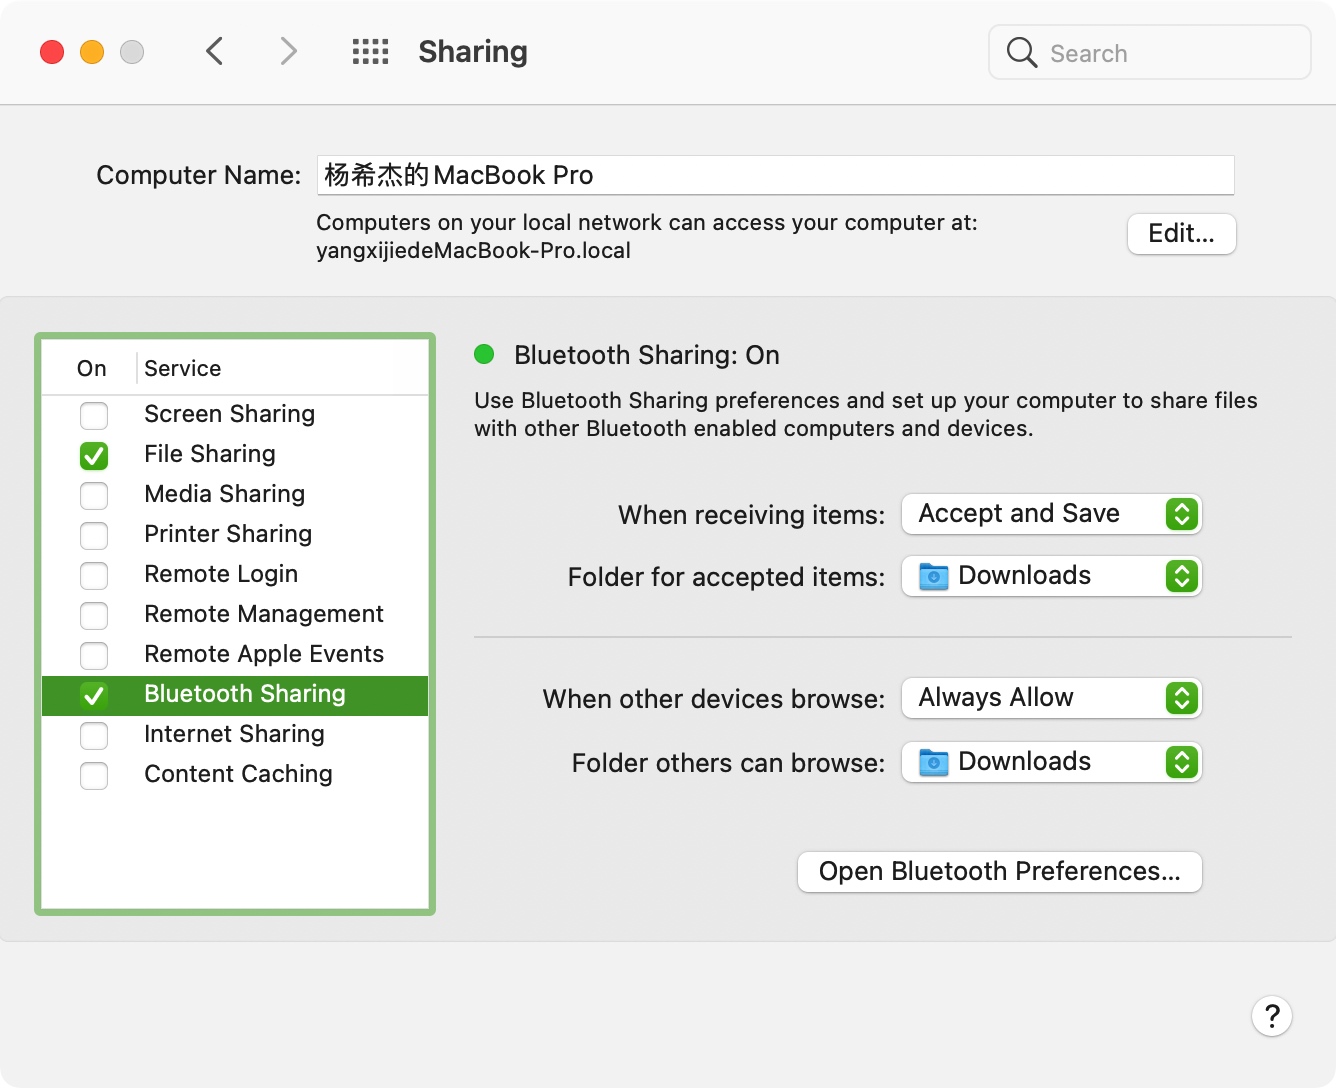
Task: Click the red close window button
Action: point(52,52)
